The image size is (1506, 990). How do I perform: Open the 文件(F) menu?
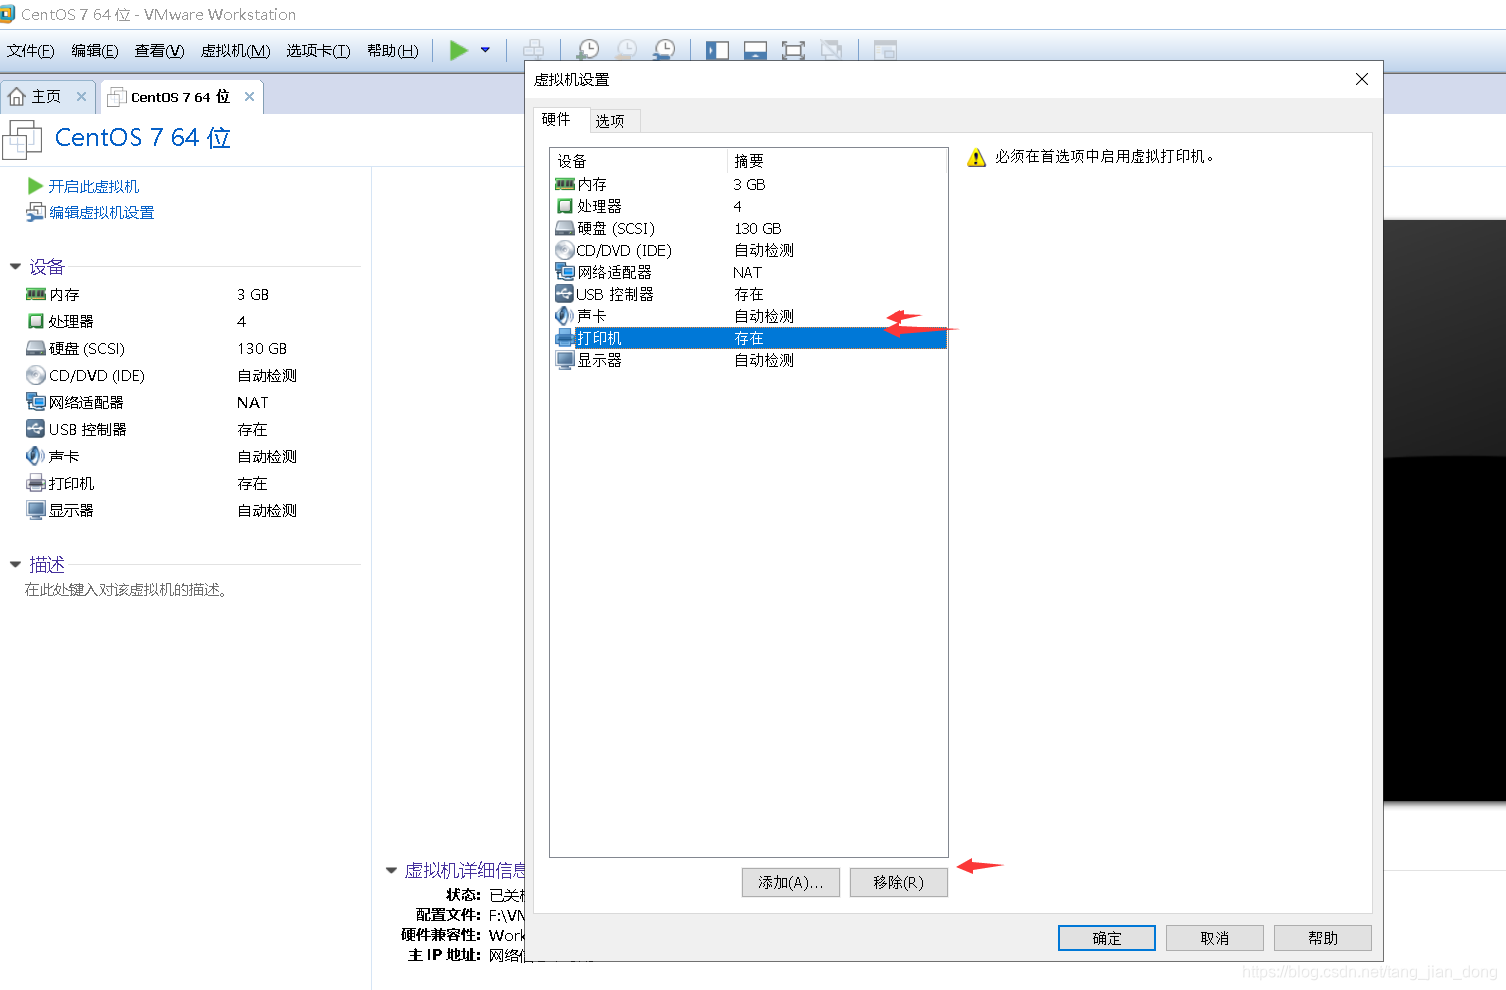(x=31, y=51)
